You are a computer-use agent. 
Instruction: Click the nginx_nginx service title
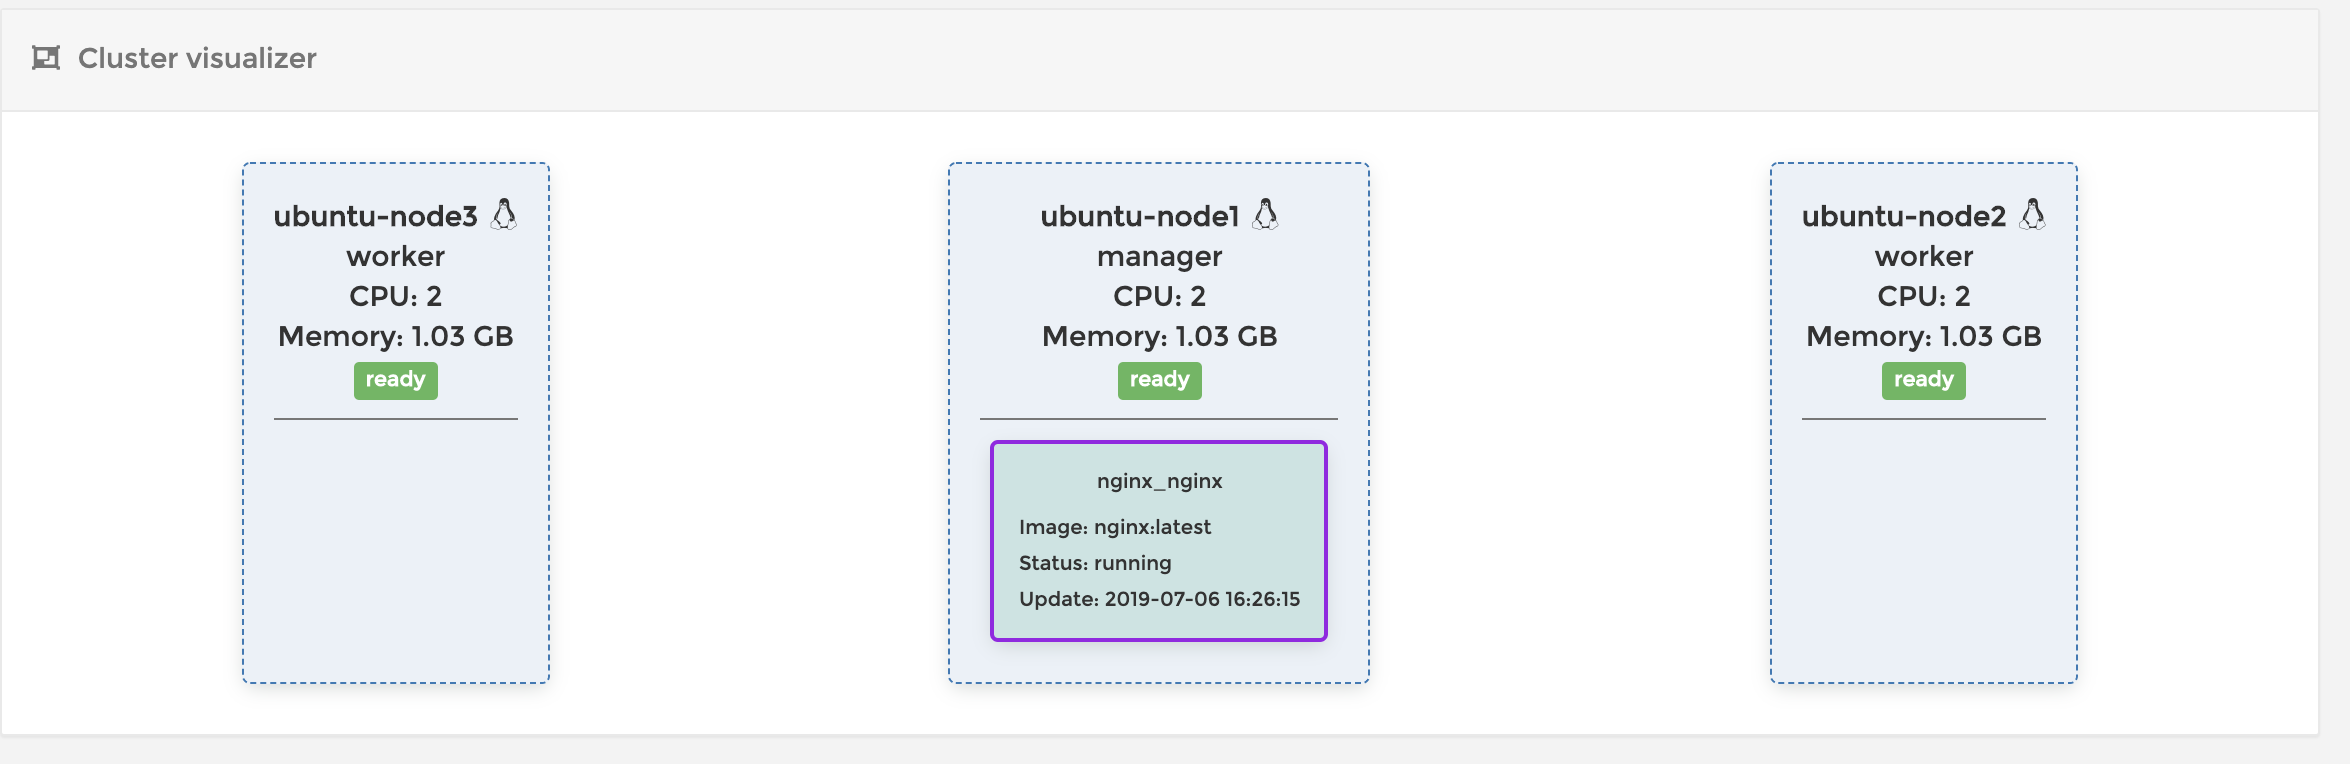(1159, 481)
